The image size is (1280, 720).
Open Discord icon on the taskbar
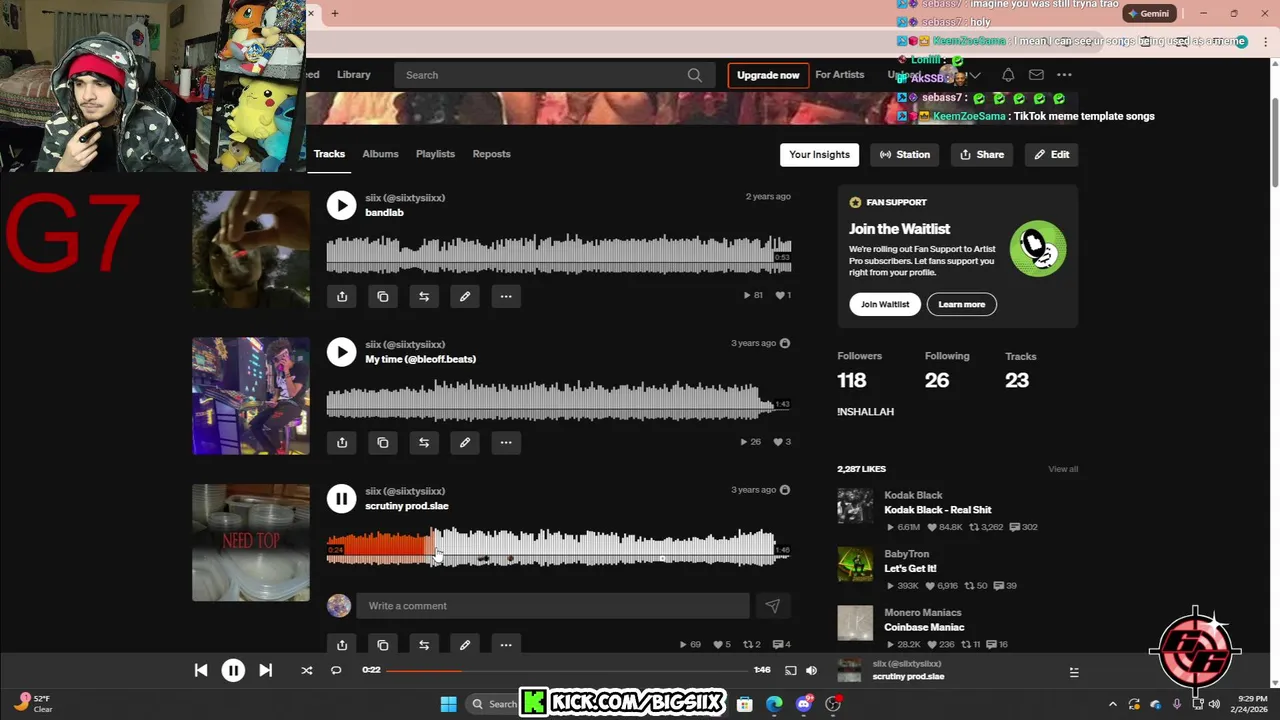point(804,704)
